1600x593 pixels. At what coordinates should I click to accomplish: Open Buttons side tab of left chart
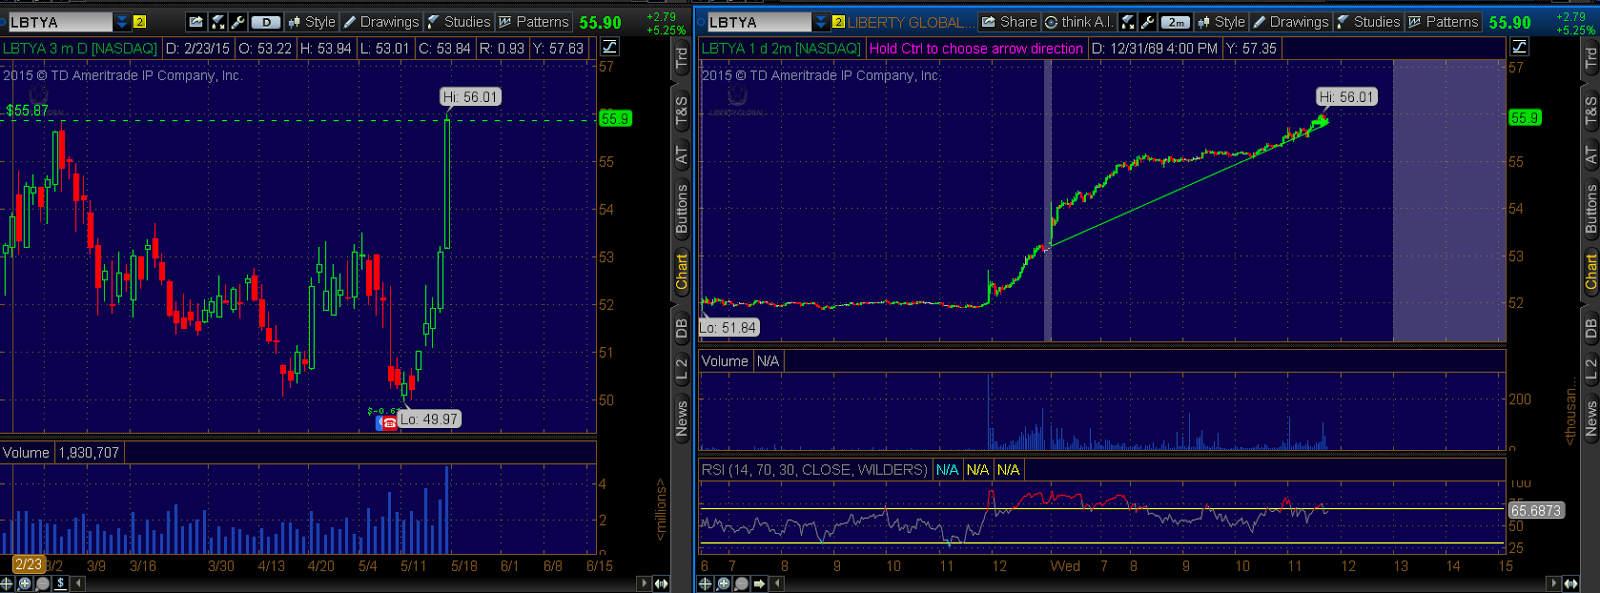(682, 209)
